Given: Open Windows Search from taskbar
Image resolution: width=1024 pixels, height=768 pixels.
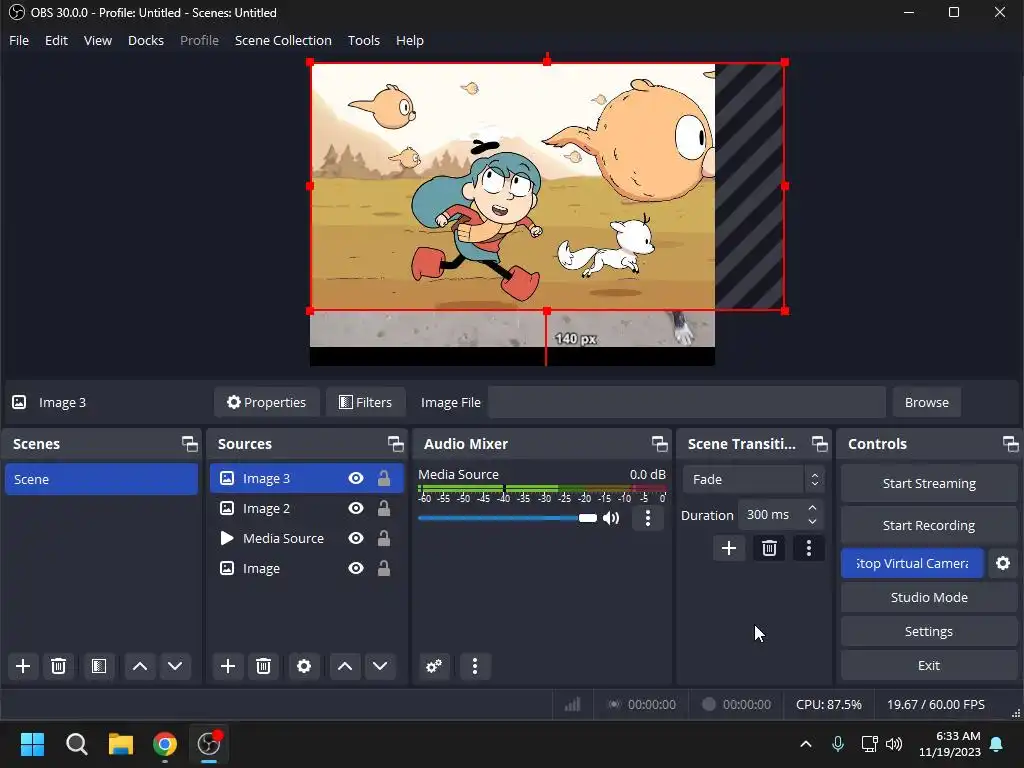Looking at the screenshot, I should [x=76, y=744].
